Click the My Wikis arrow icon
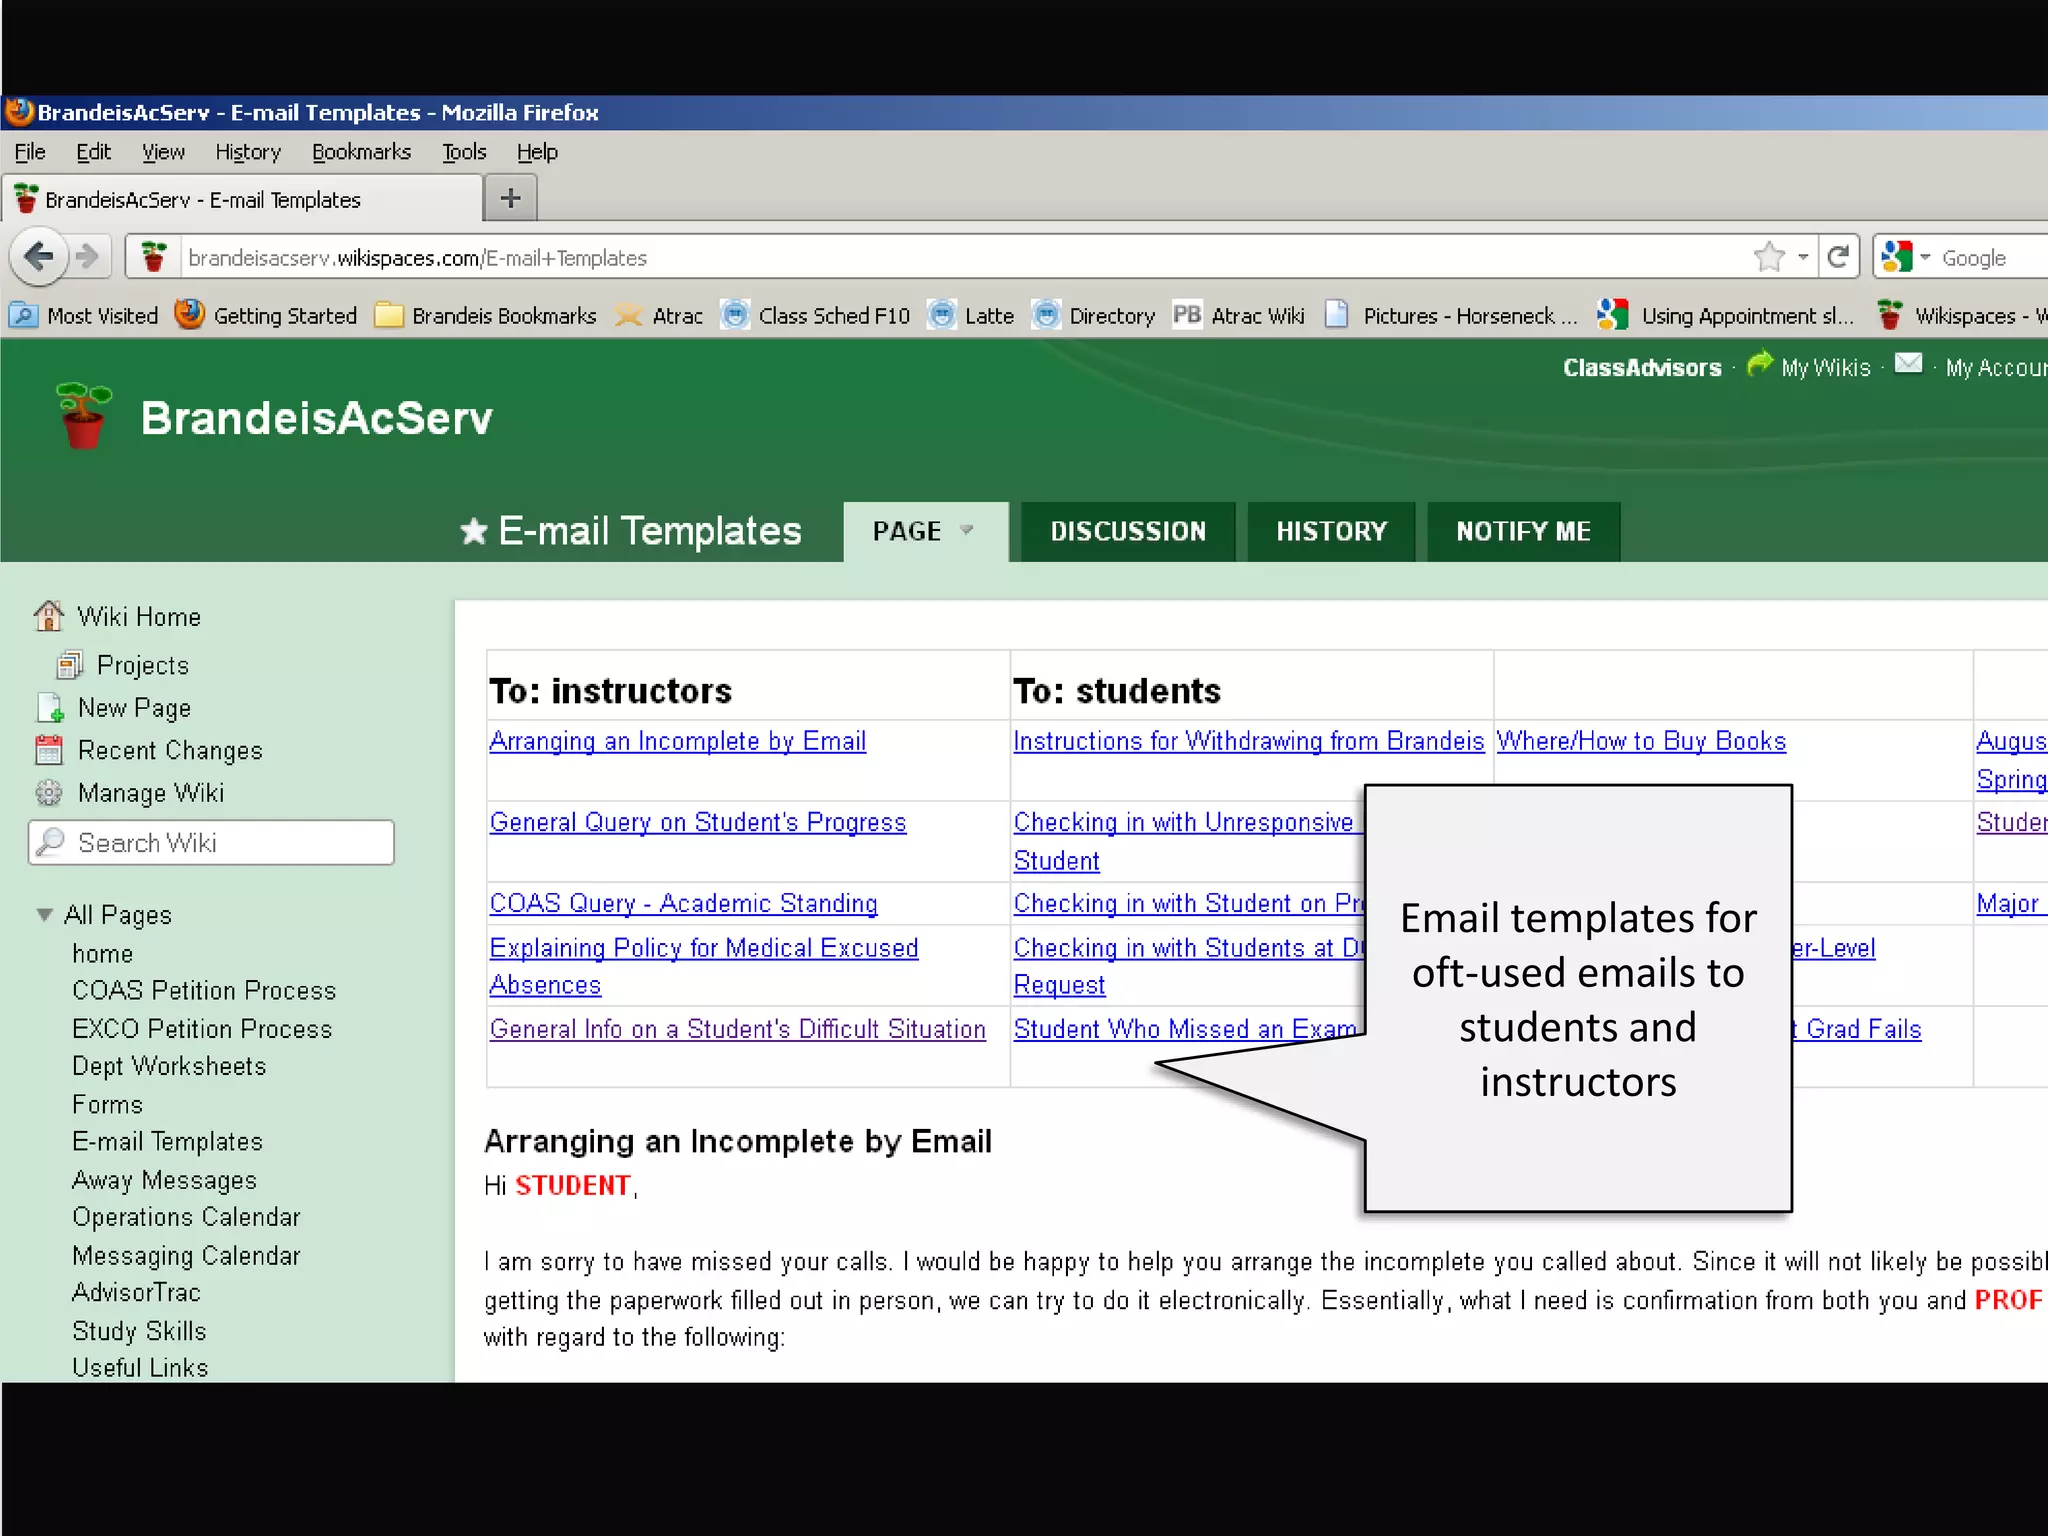 point(1759,365)
